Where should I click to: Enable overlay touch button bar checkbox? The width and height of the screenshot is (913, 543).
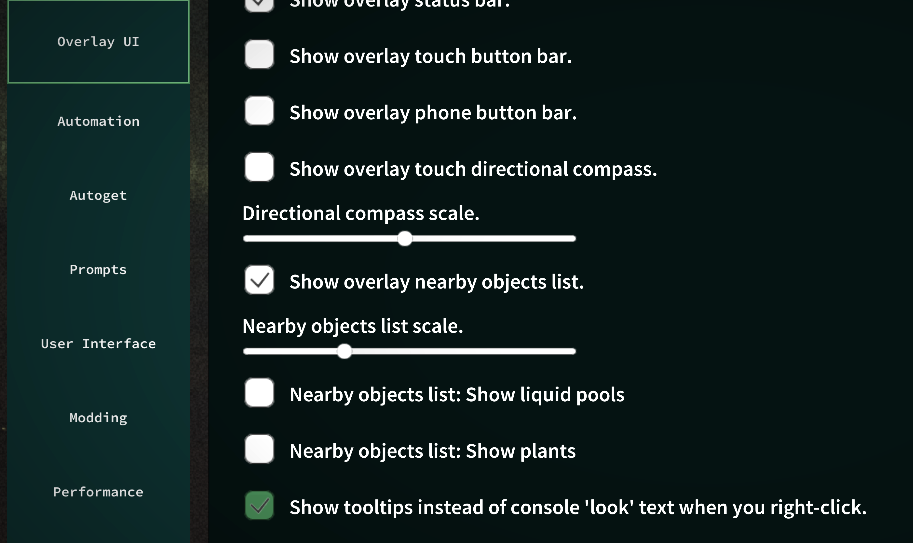259,55
